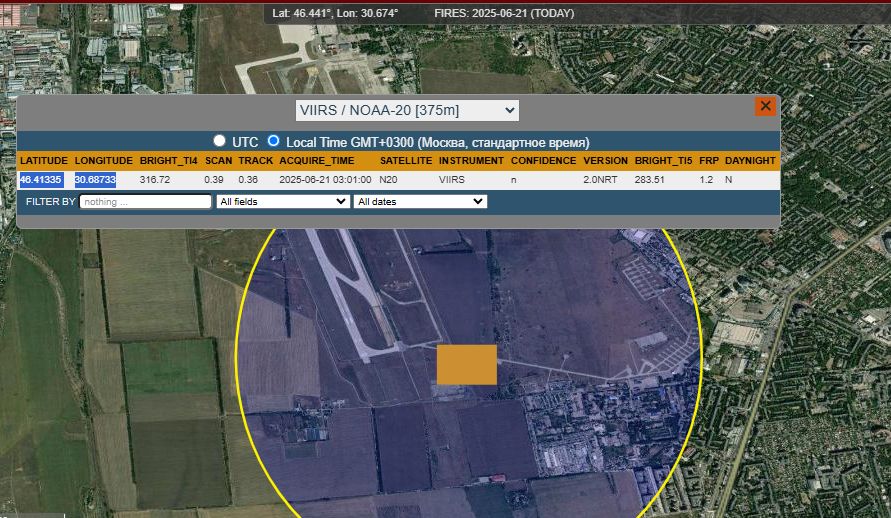The width and height of the screenshot is (891, 518).
Task: Sort by ACQUIRE_TIME column header
Action: coord(317,161)
